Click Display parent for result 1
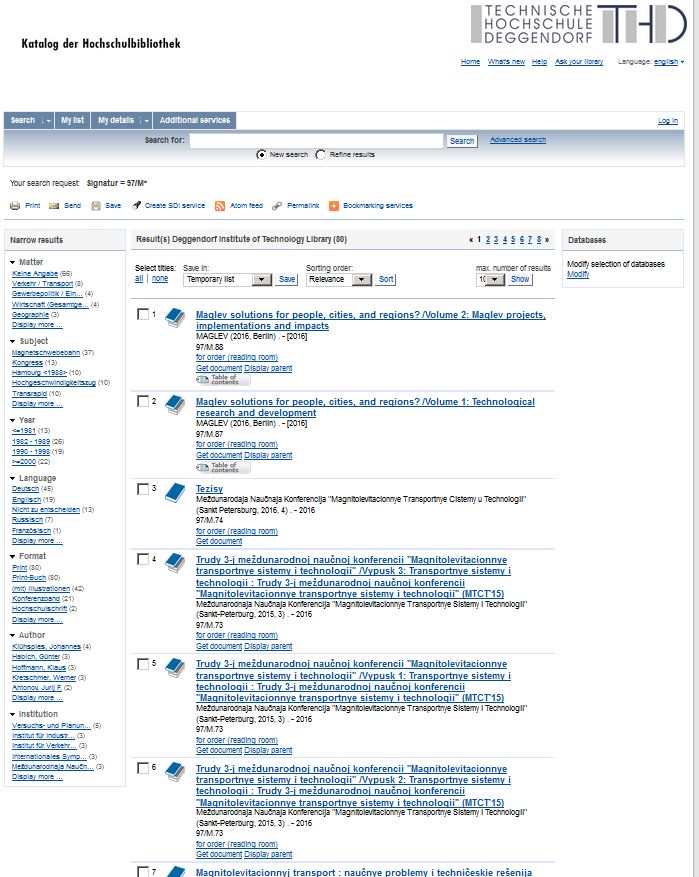699x877 pixels. tap(268, 369)
